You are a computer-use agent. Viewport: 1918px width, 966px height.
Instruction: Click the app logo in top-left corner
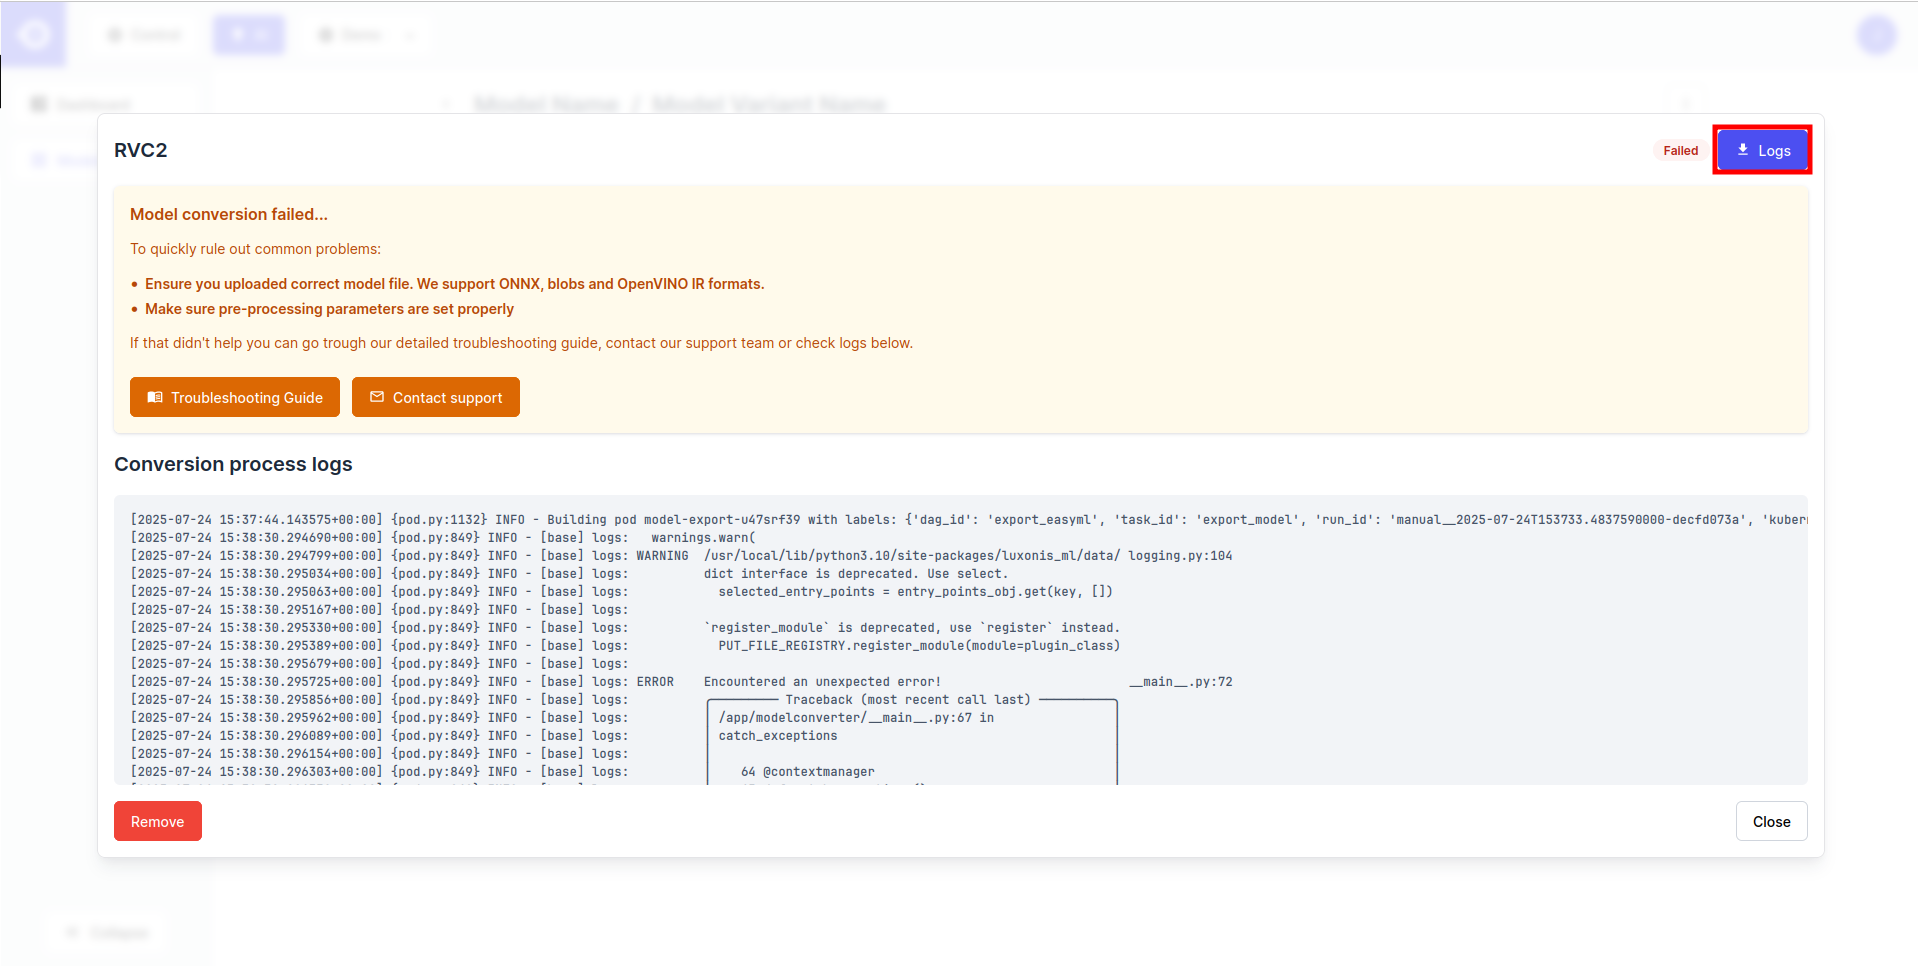[x=34, y=35]
